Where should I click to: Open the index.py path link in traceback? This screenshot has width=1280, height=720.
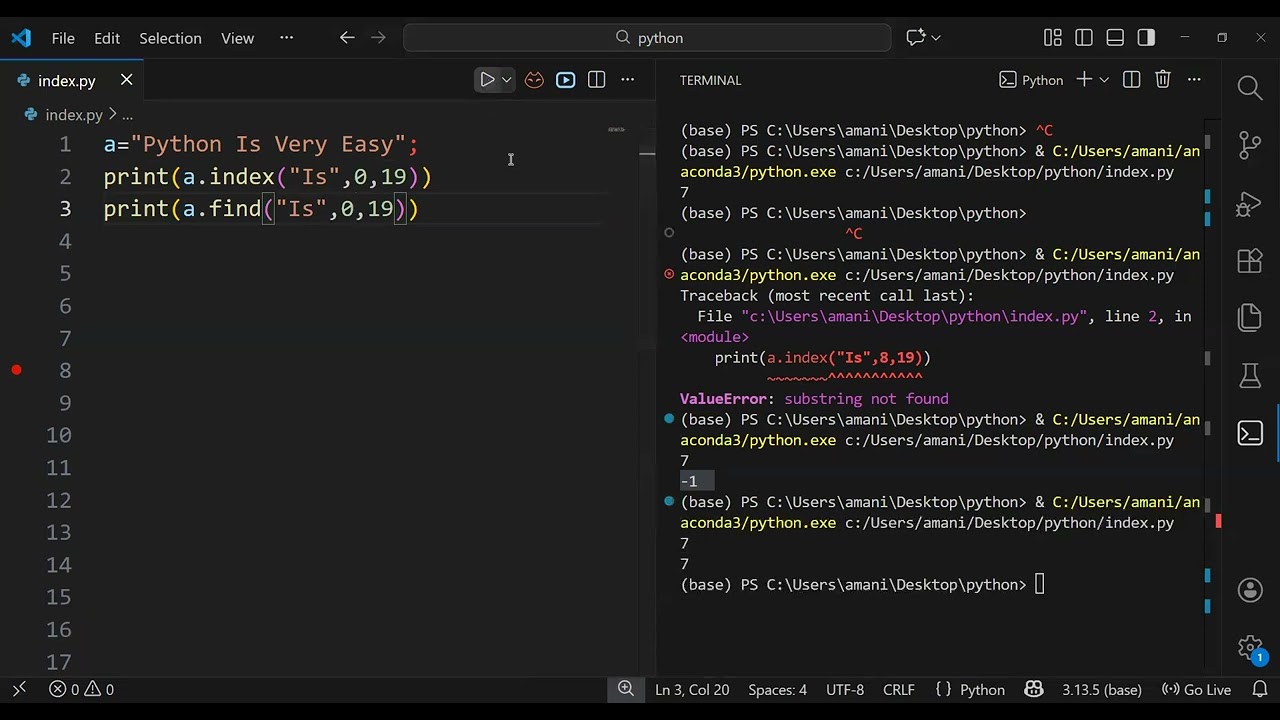[914, 316]
